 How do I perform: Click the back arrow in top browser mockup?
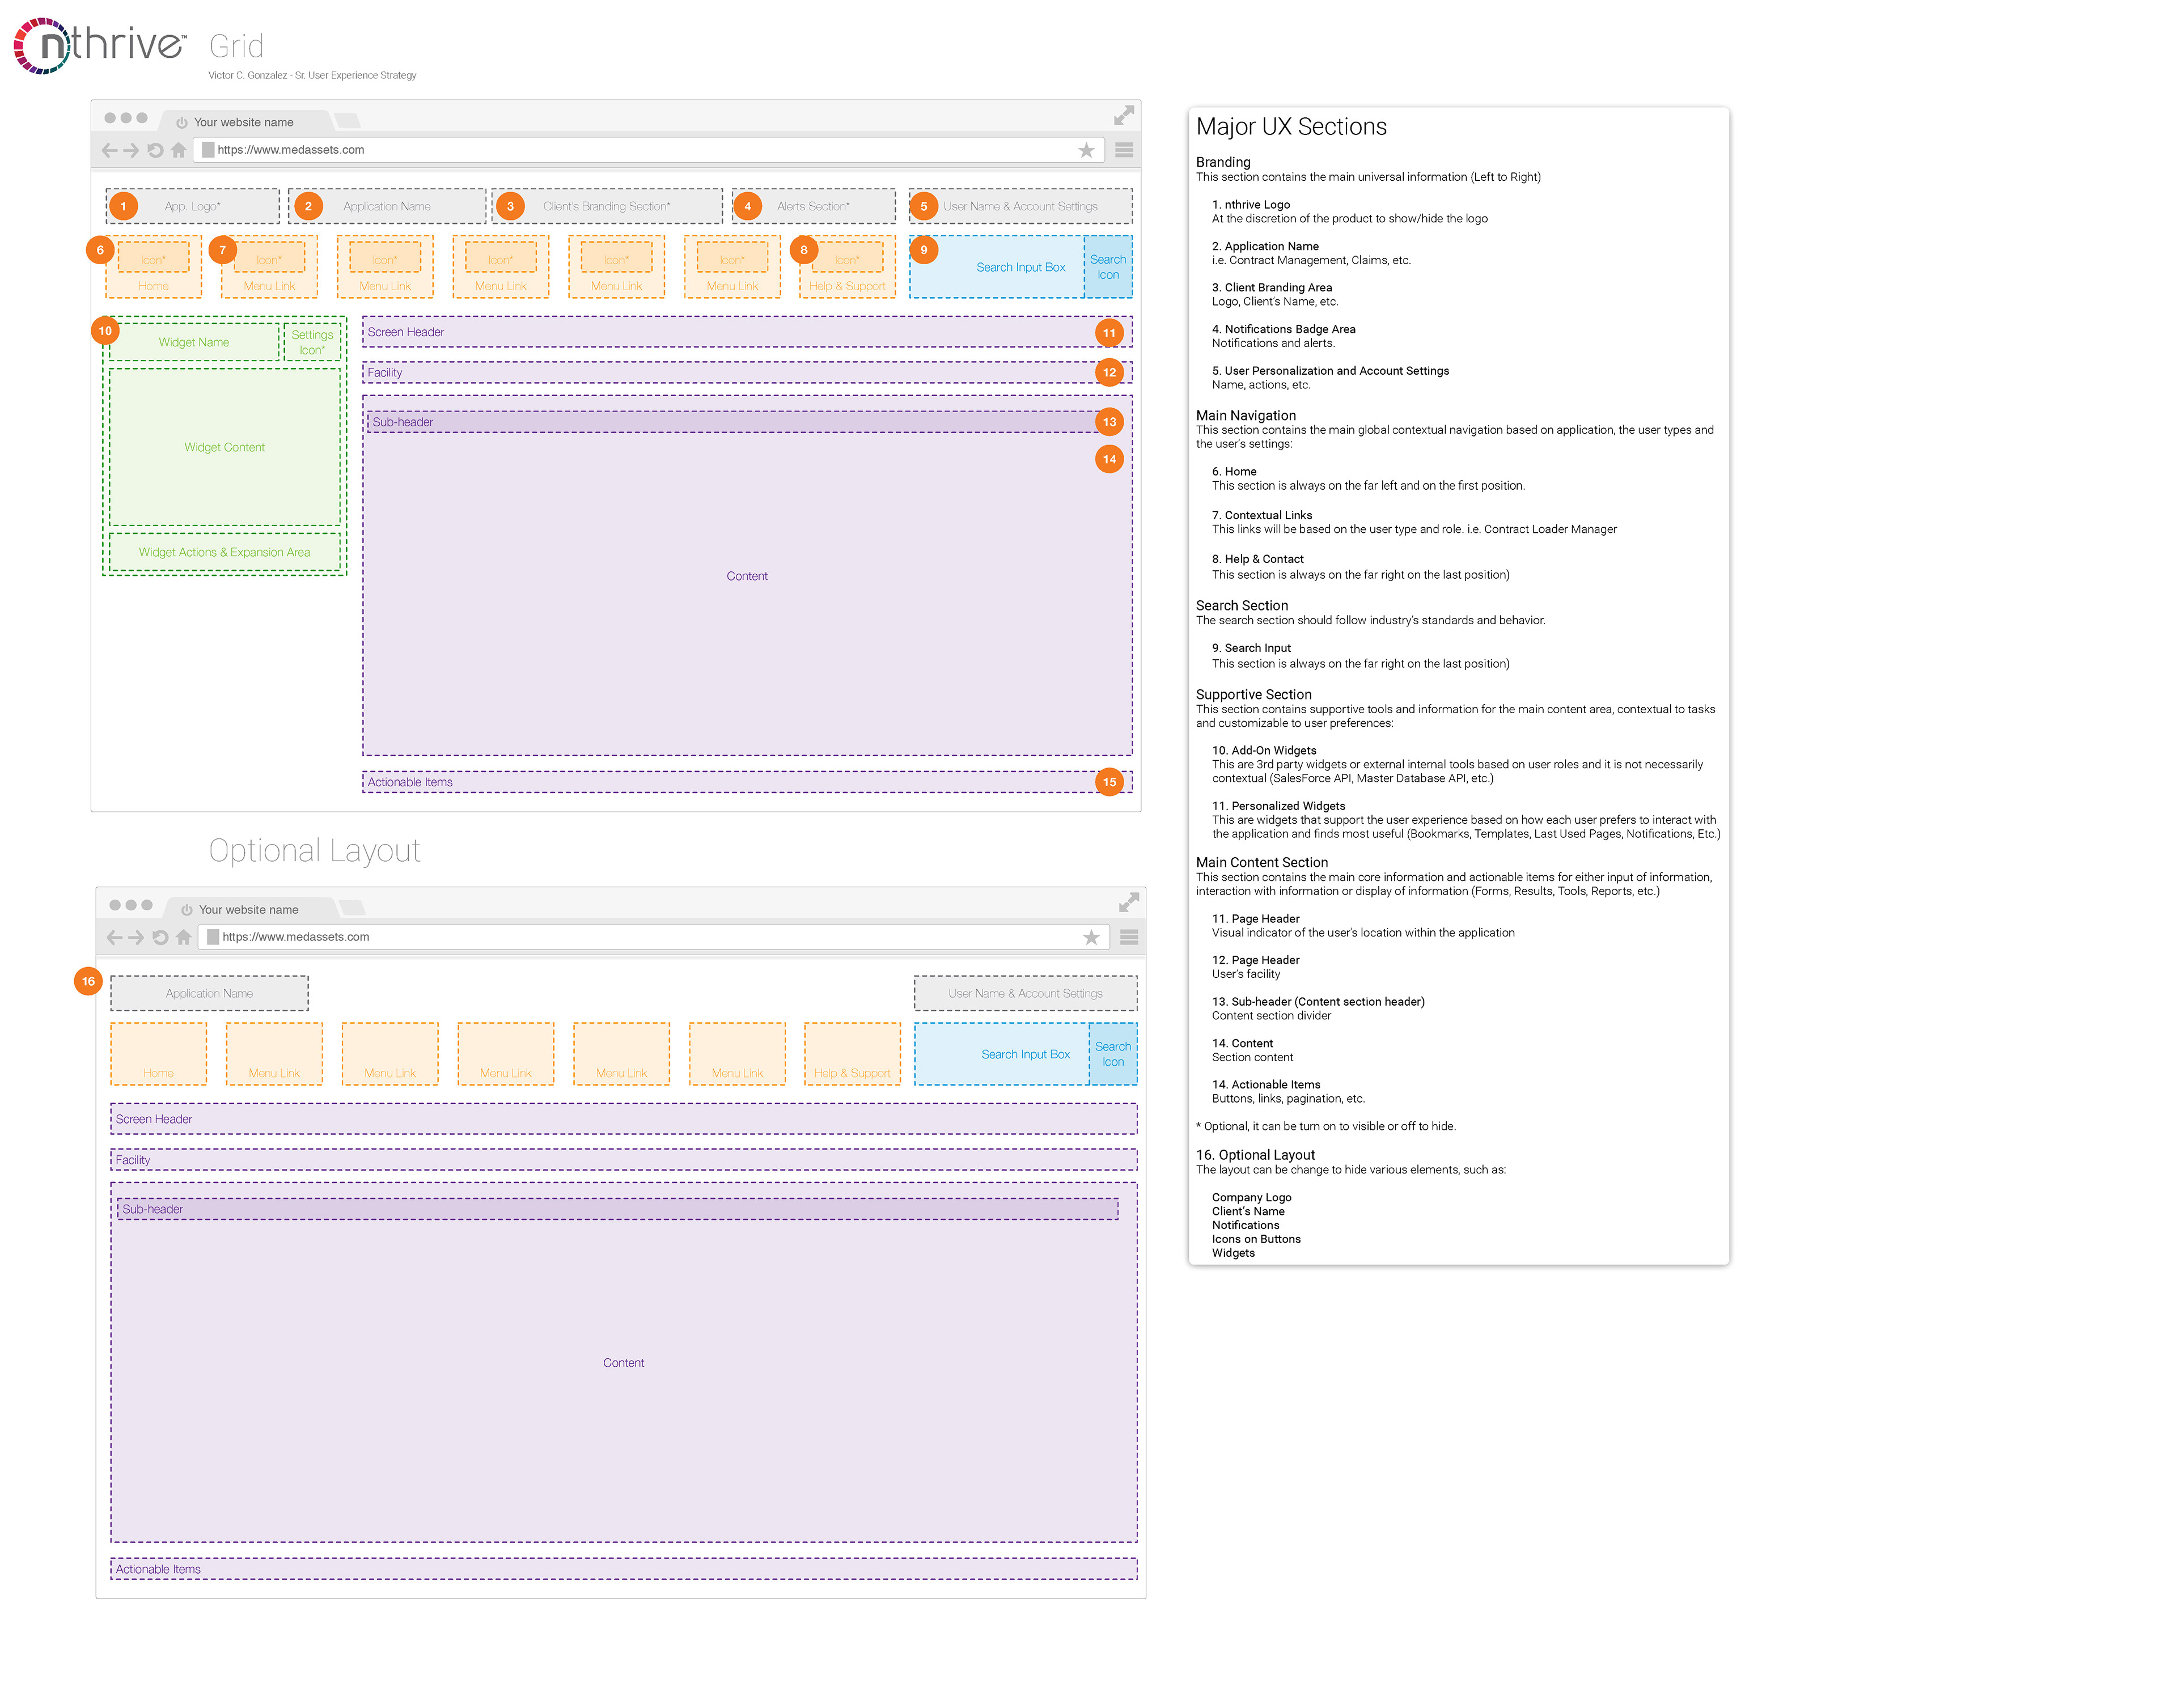point(109,150)
